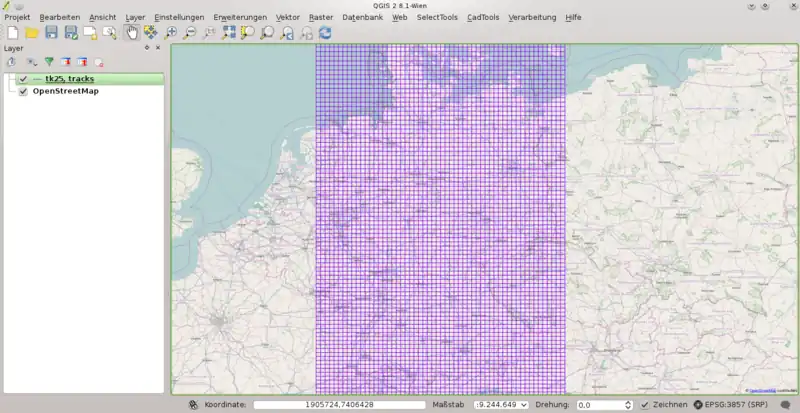Uncheck the OpenStreetMap layer checkbox
This screenshot has width=800, height=413.
click(x=23, y=91)
